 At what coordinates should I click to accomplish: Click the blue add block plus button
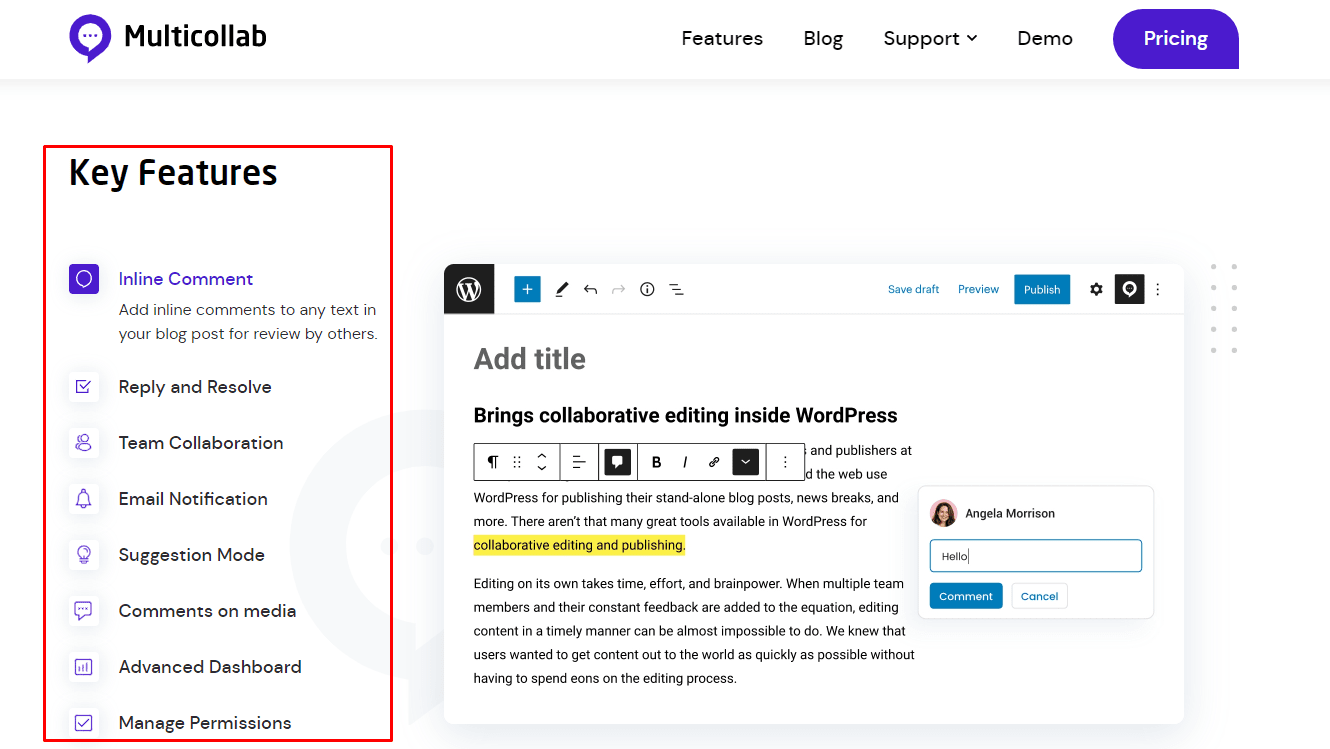point(527,289)
